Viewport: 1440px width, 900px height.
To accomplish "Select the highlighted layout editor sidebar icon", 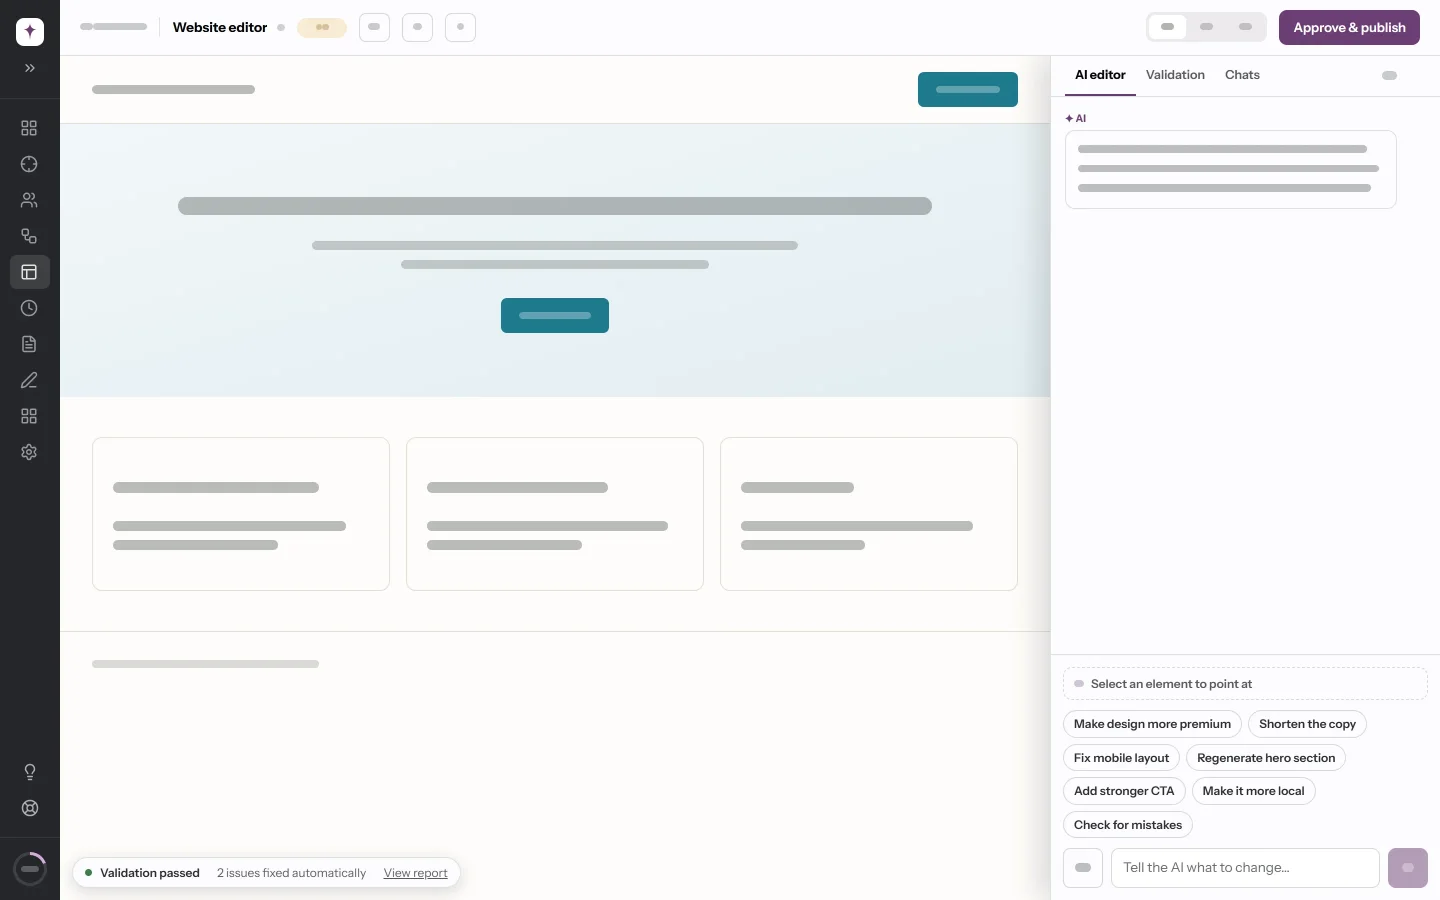I will tap(29, 272).
